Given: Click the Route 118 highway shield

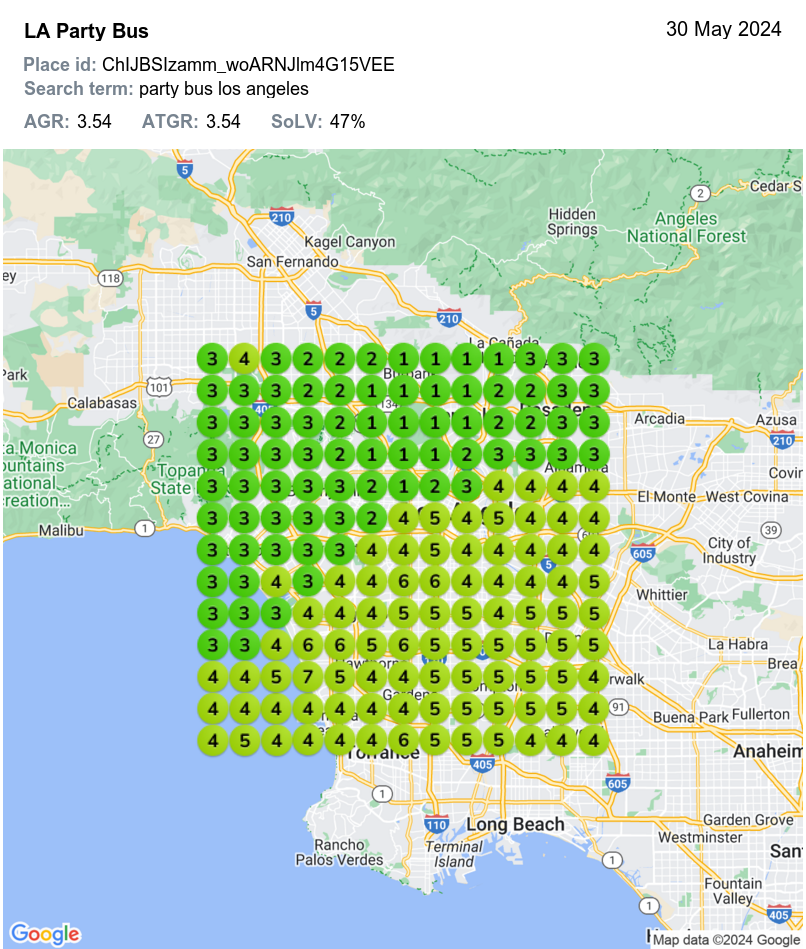Looking at the screenshot, I should [x=110, y=278].
